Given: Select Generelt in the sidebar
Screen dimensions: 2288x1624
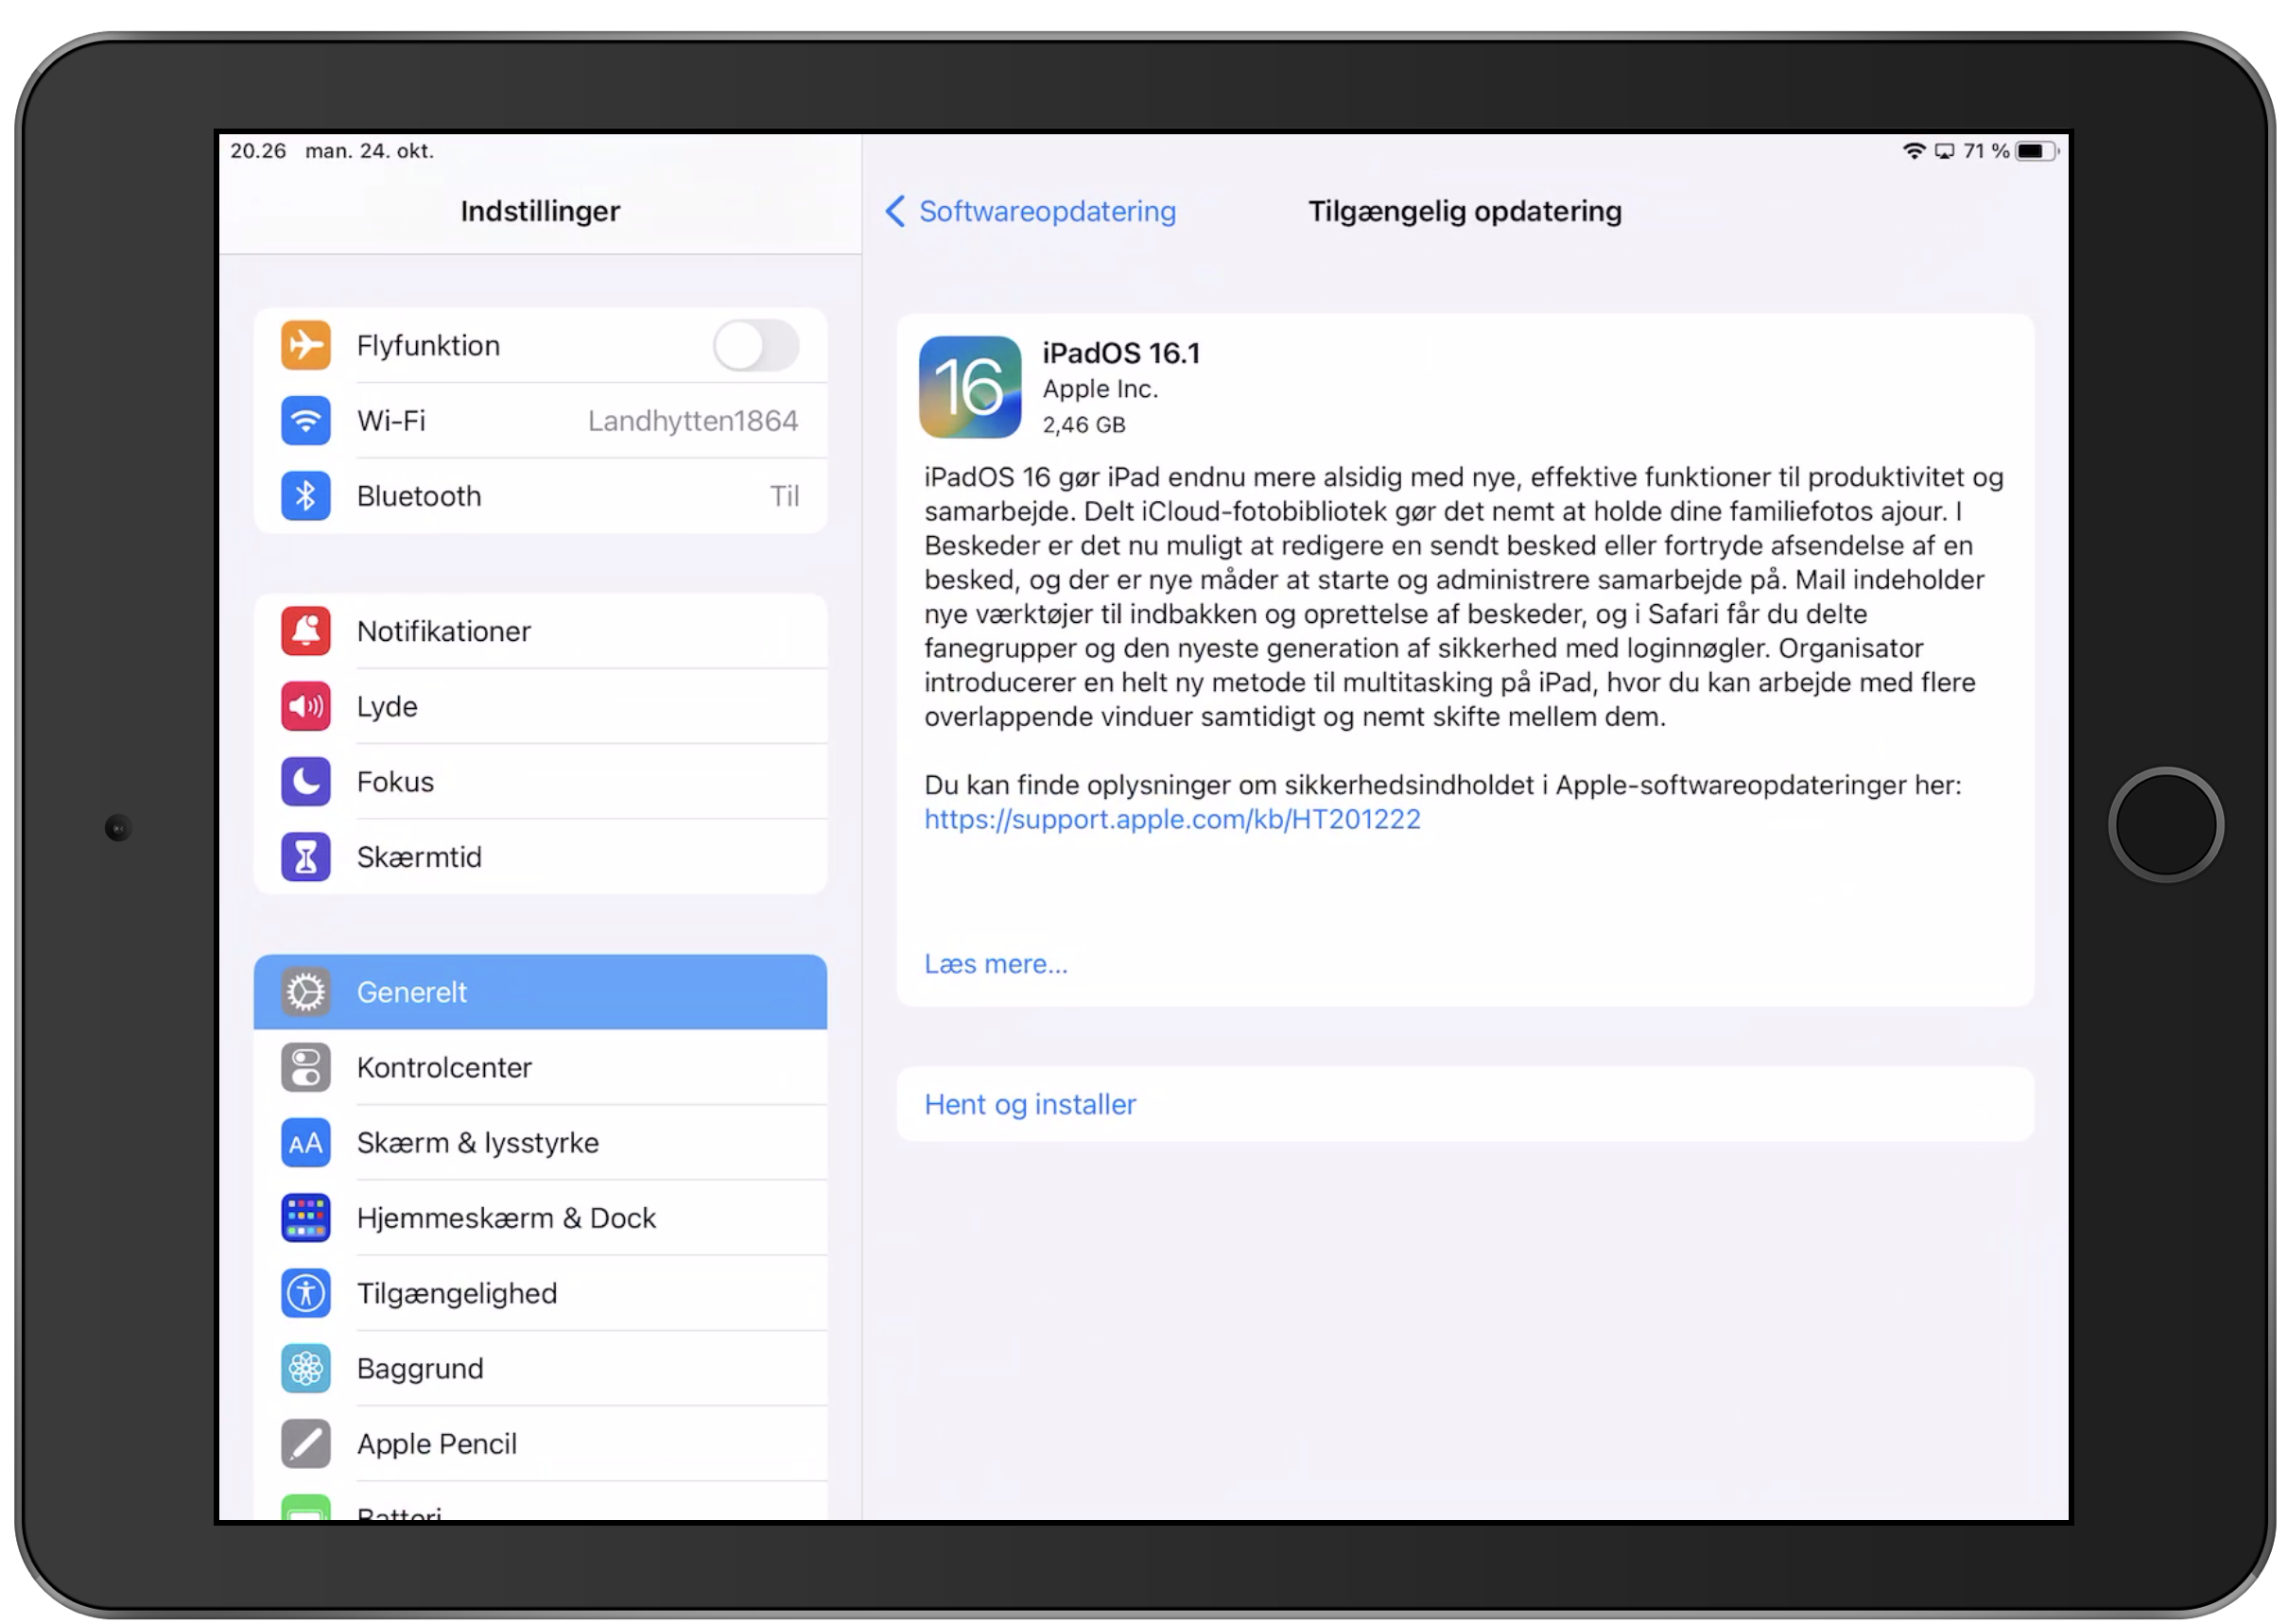Looking at the screenshot, I should click(540, 992).
